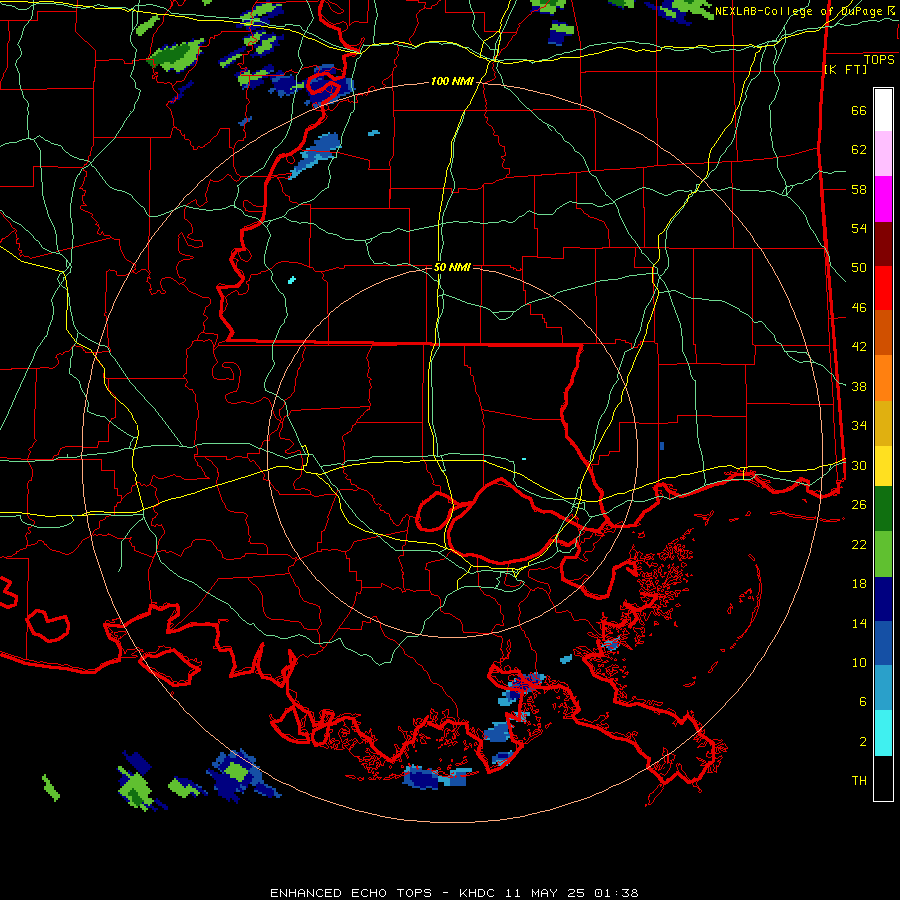Select the 38 scale label
Screen dimensions: 900x900
click(859, 386)
